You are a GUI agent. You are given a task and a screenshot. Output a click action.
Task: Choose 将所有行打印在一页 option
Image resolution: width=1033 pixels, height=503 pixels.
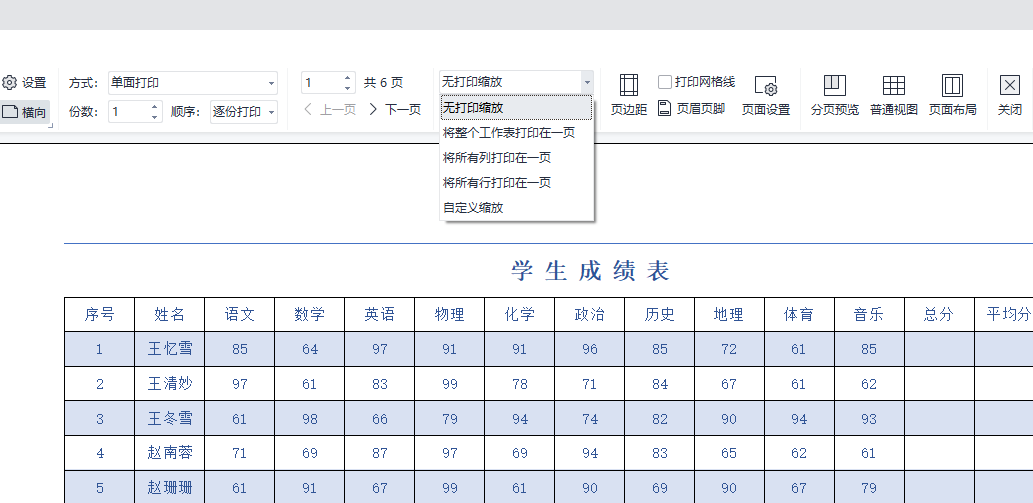[516, 182]
